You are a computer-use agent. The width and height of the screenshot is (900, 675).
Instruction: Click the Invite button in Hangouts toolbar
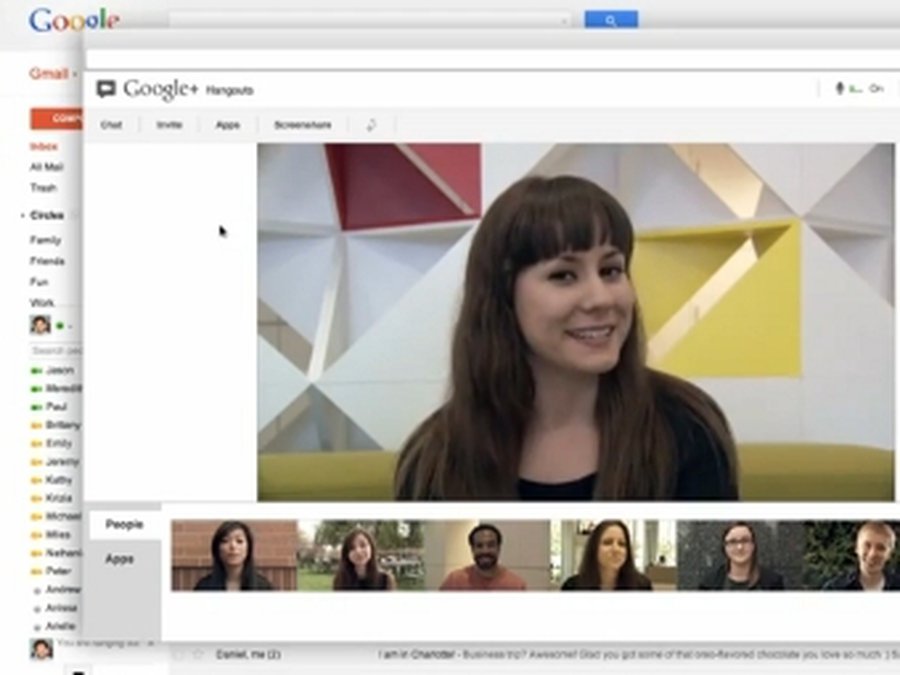[x=169, y=125]
